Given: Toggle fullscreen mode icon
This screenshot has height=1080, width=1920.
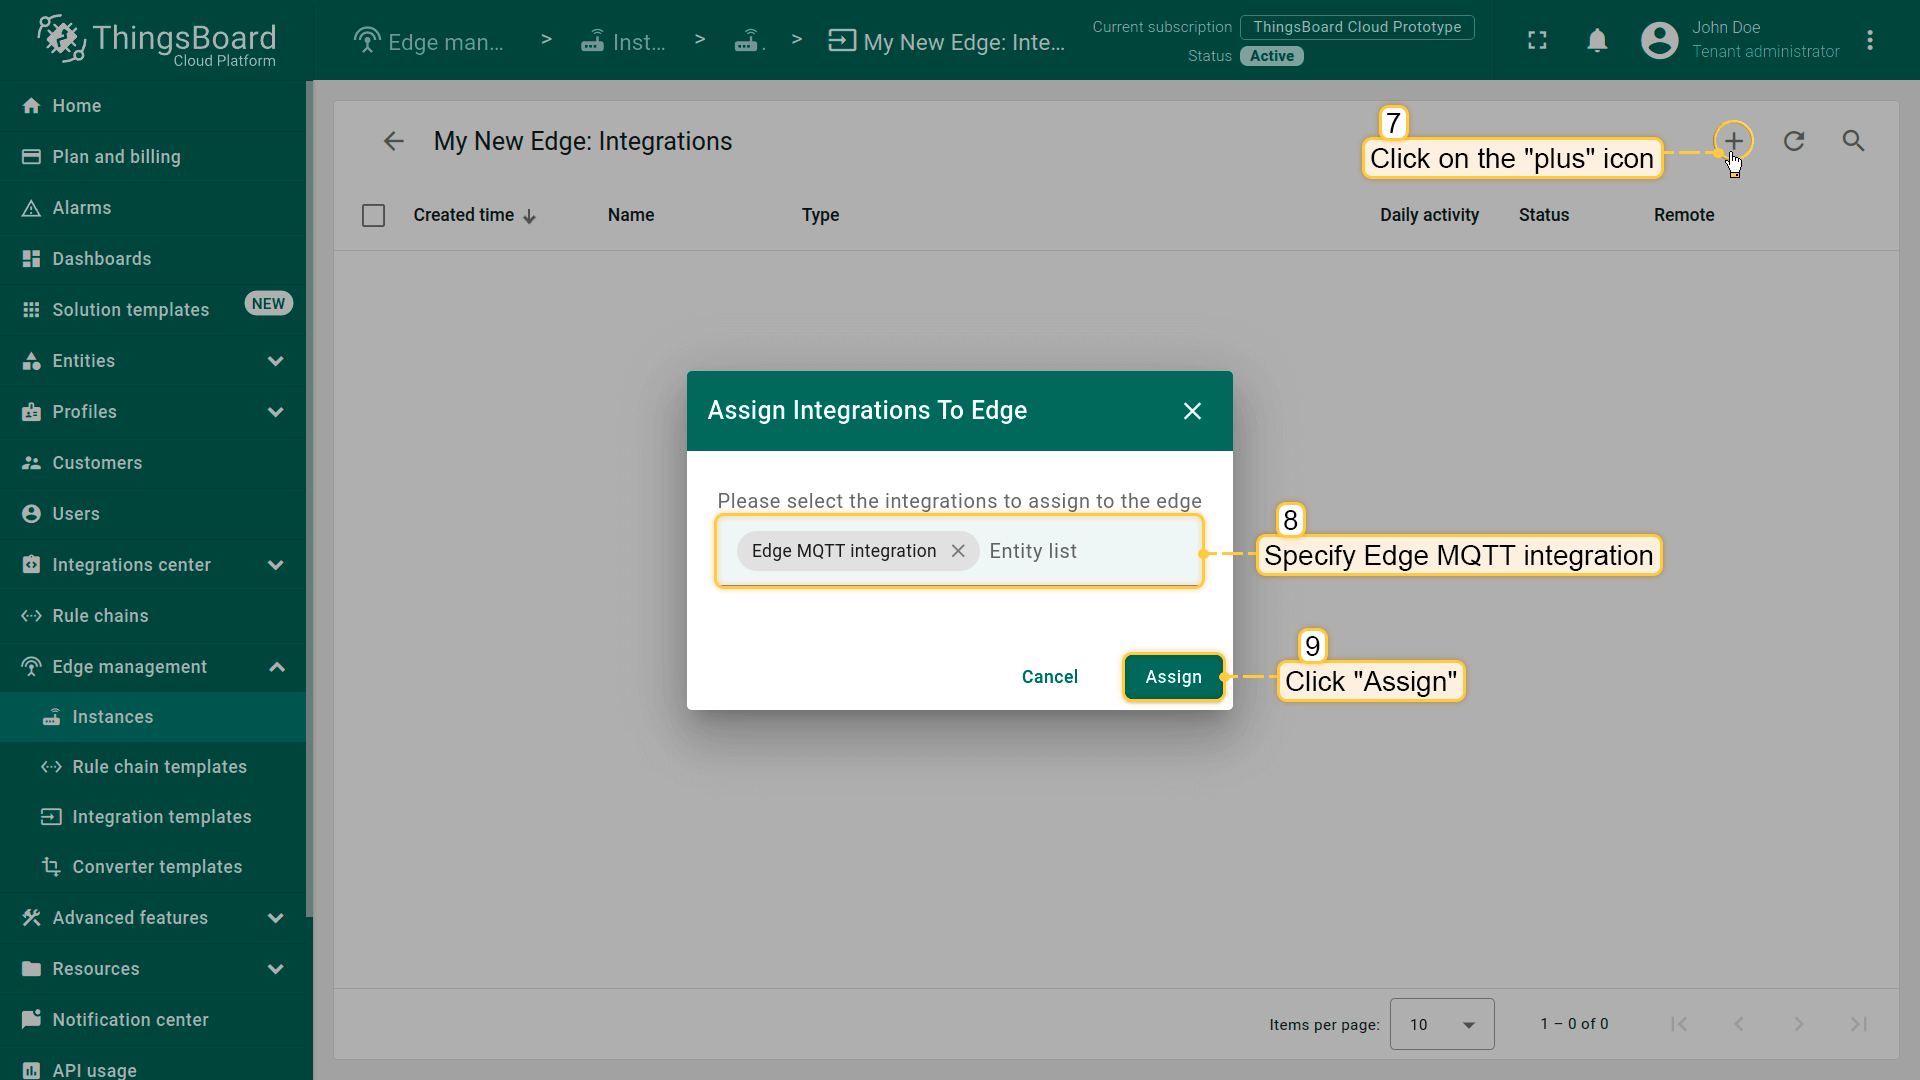Looking at the screenshot, I should (1537, 40).
